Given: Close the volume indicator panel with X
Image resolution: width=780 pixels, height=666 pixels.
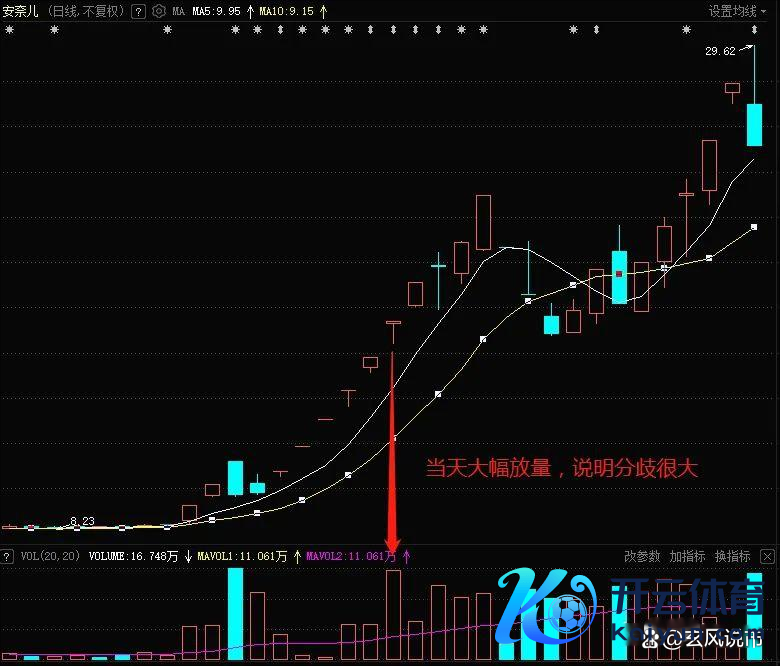Looking at the screenshot, I should tap(767, 556).
